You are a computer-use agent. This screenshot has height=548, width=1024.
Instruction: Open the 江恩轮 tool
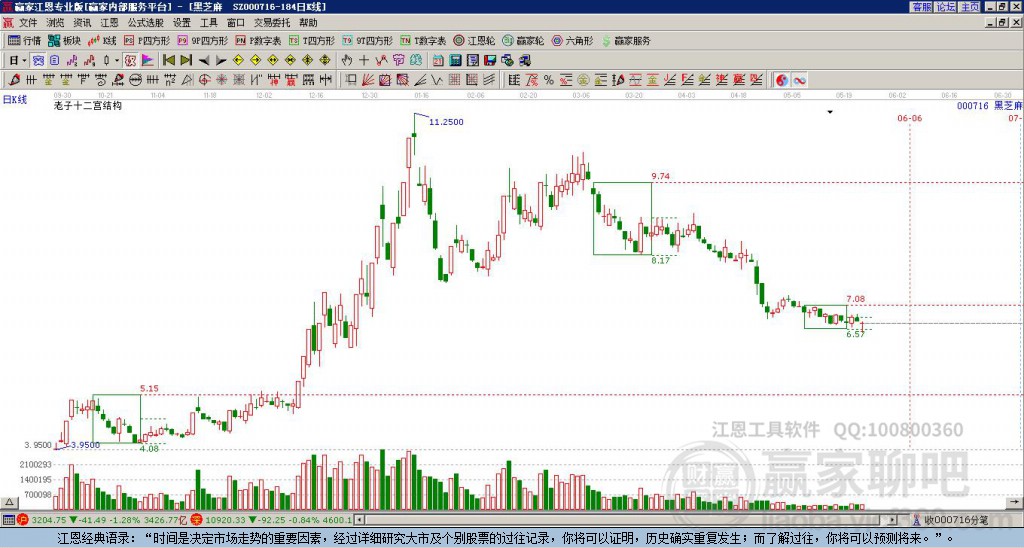click(x=474, y=40)
